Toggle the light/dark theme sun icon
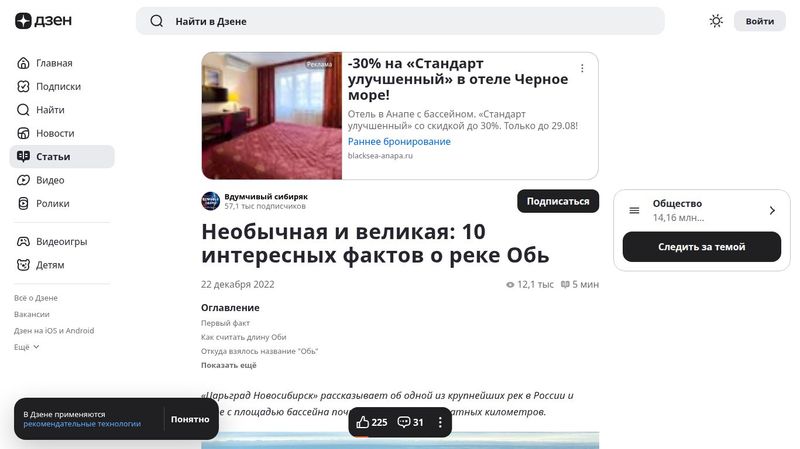Screen dimensions: 800x449 [716, 21]
